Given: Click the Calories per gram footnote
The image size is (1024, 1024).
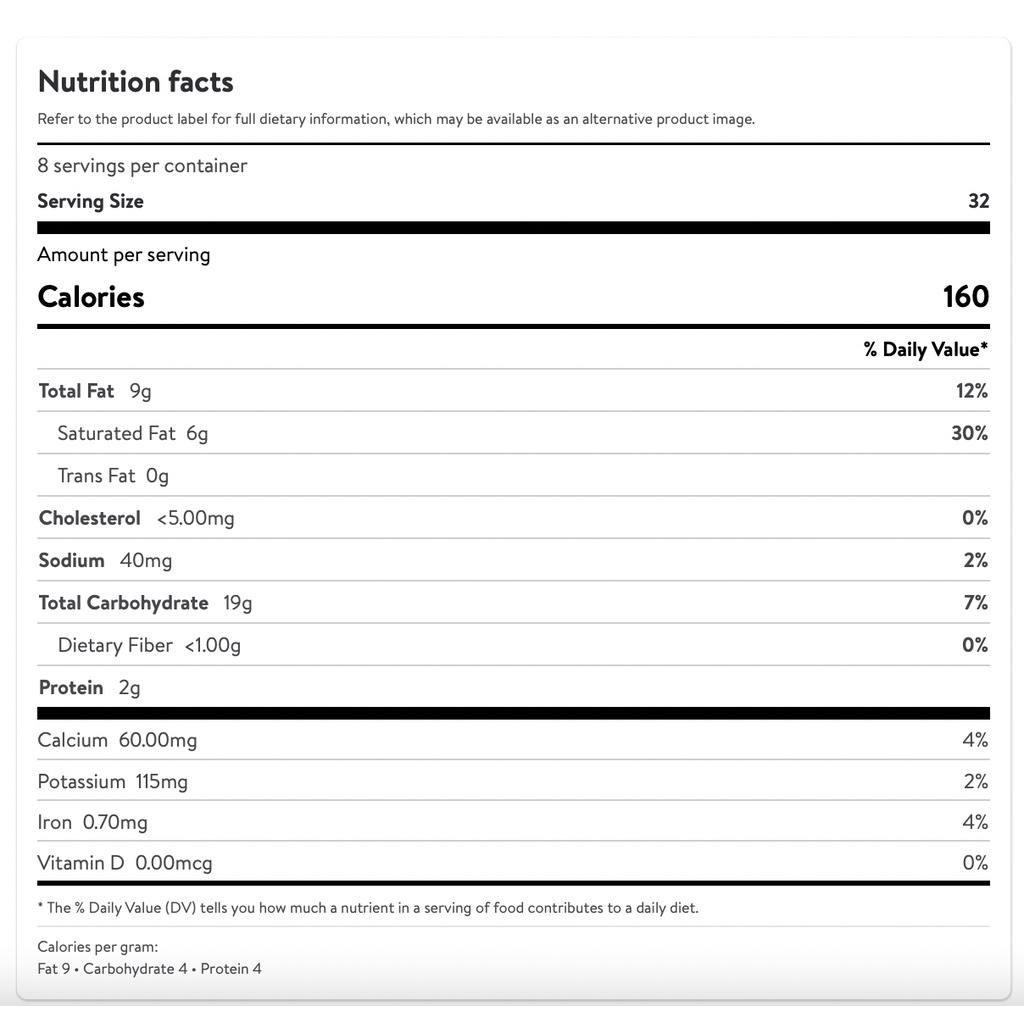Looking at the screenshot, I should pyautogui.click(x=98, y=947).
